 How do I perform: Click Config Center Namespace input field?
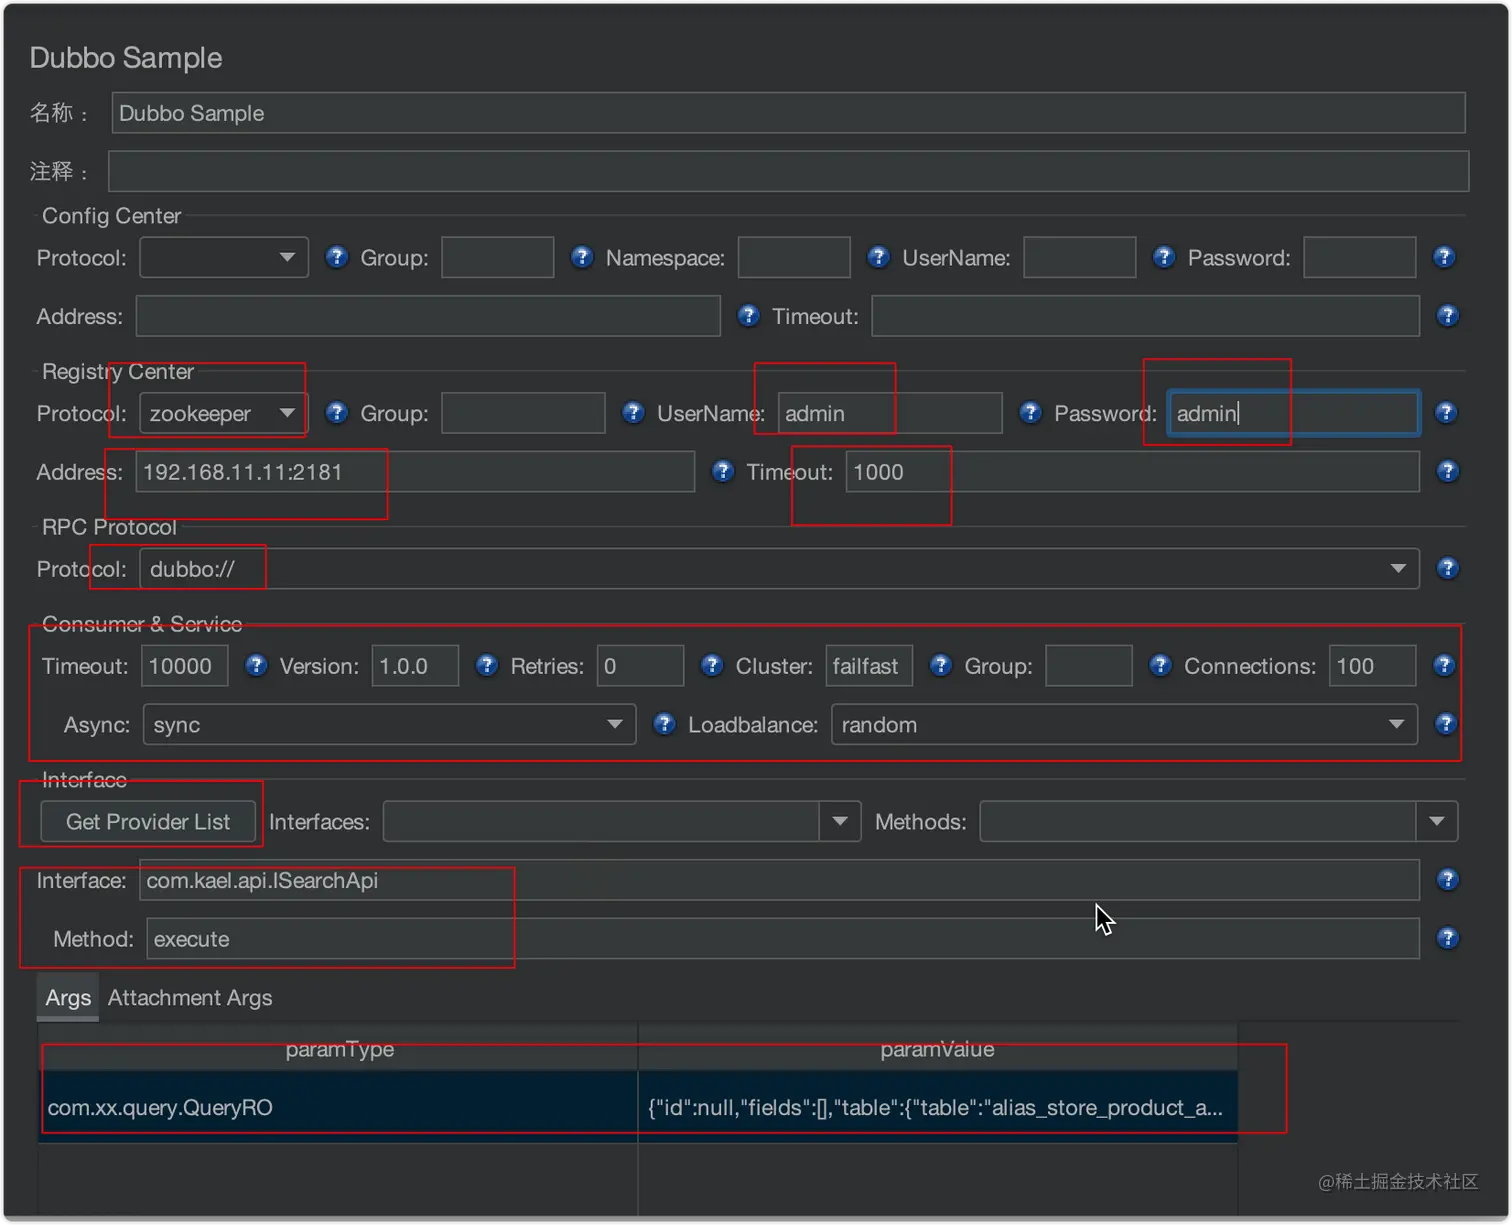tap(794, 257)
